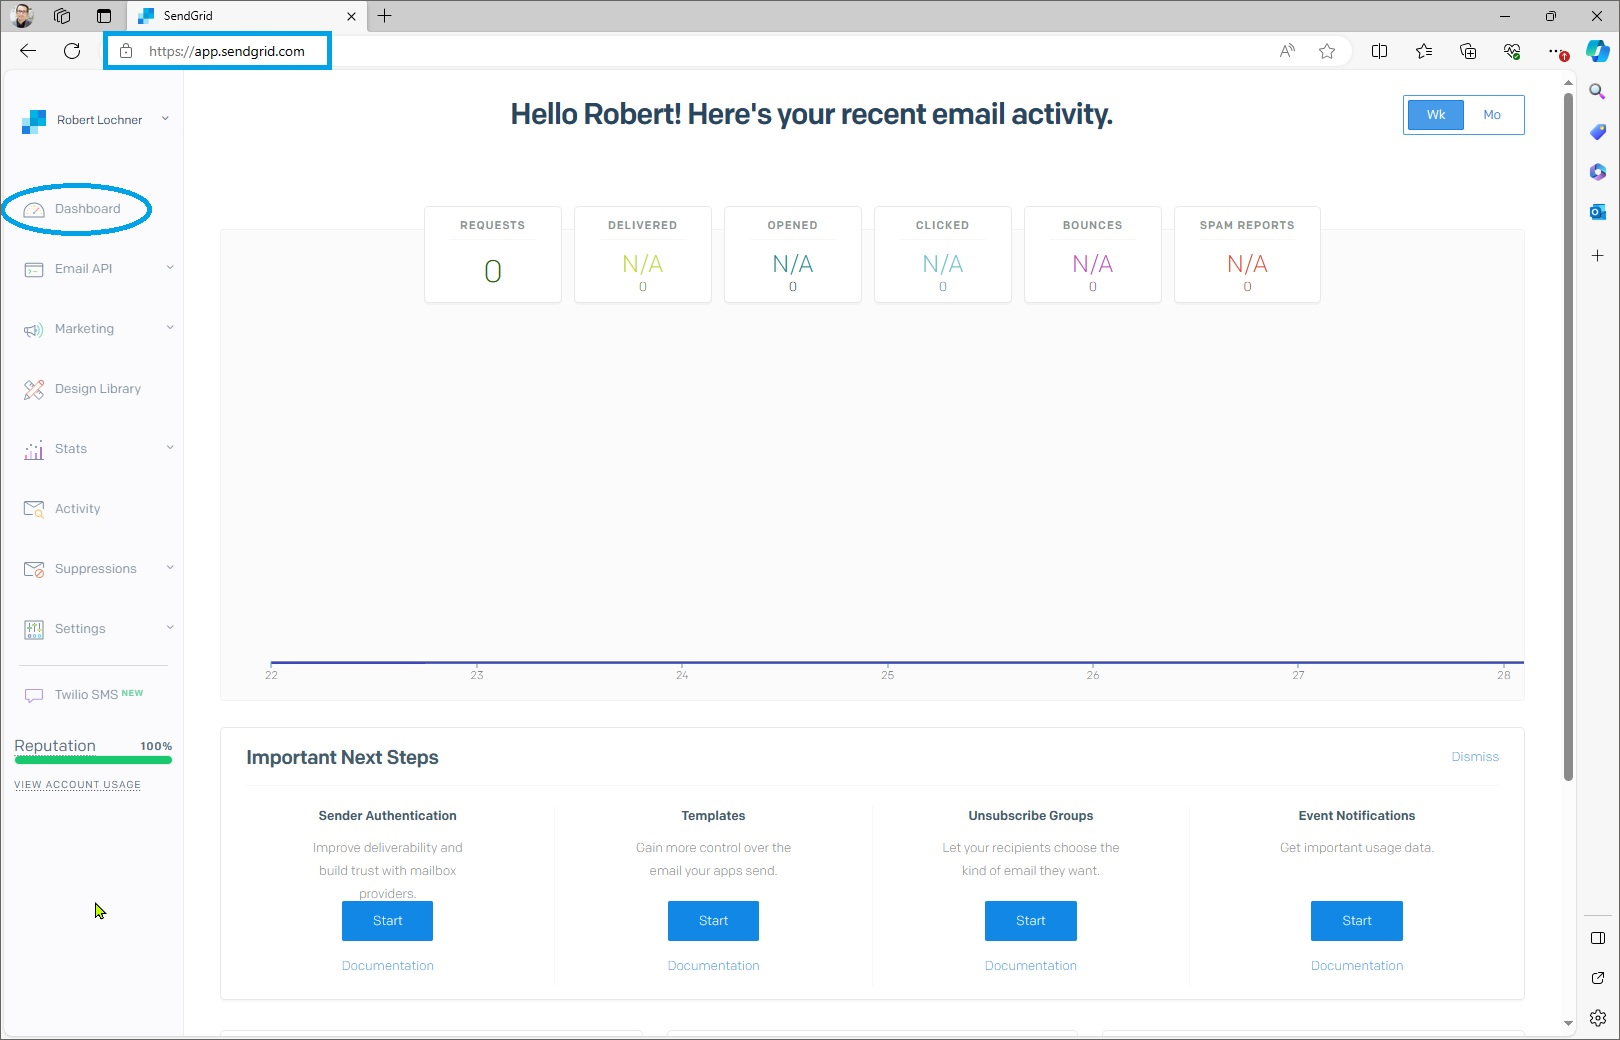Open a new browser tab
Image resolution: width=1620 pixels, height=1040 pixels.
tap(385, 16)
